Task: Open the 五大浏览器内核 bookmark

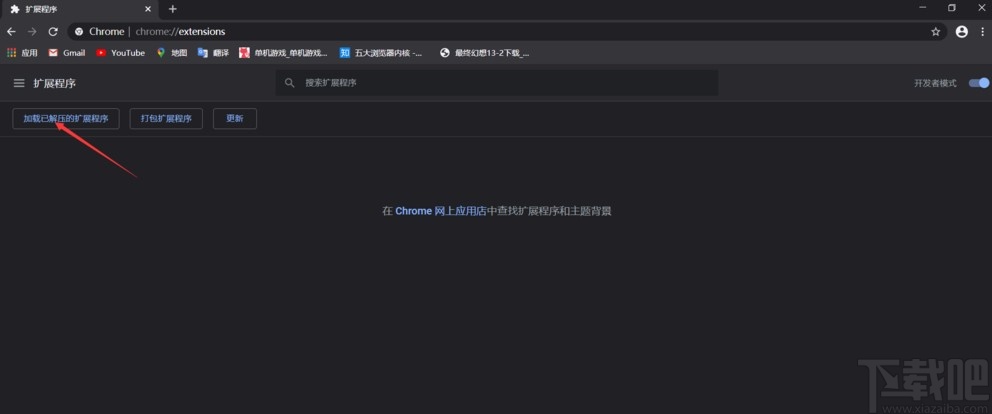Action: (x=381, y=53)
